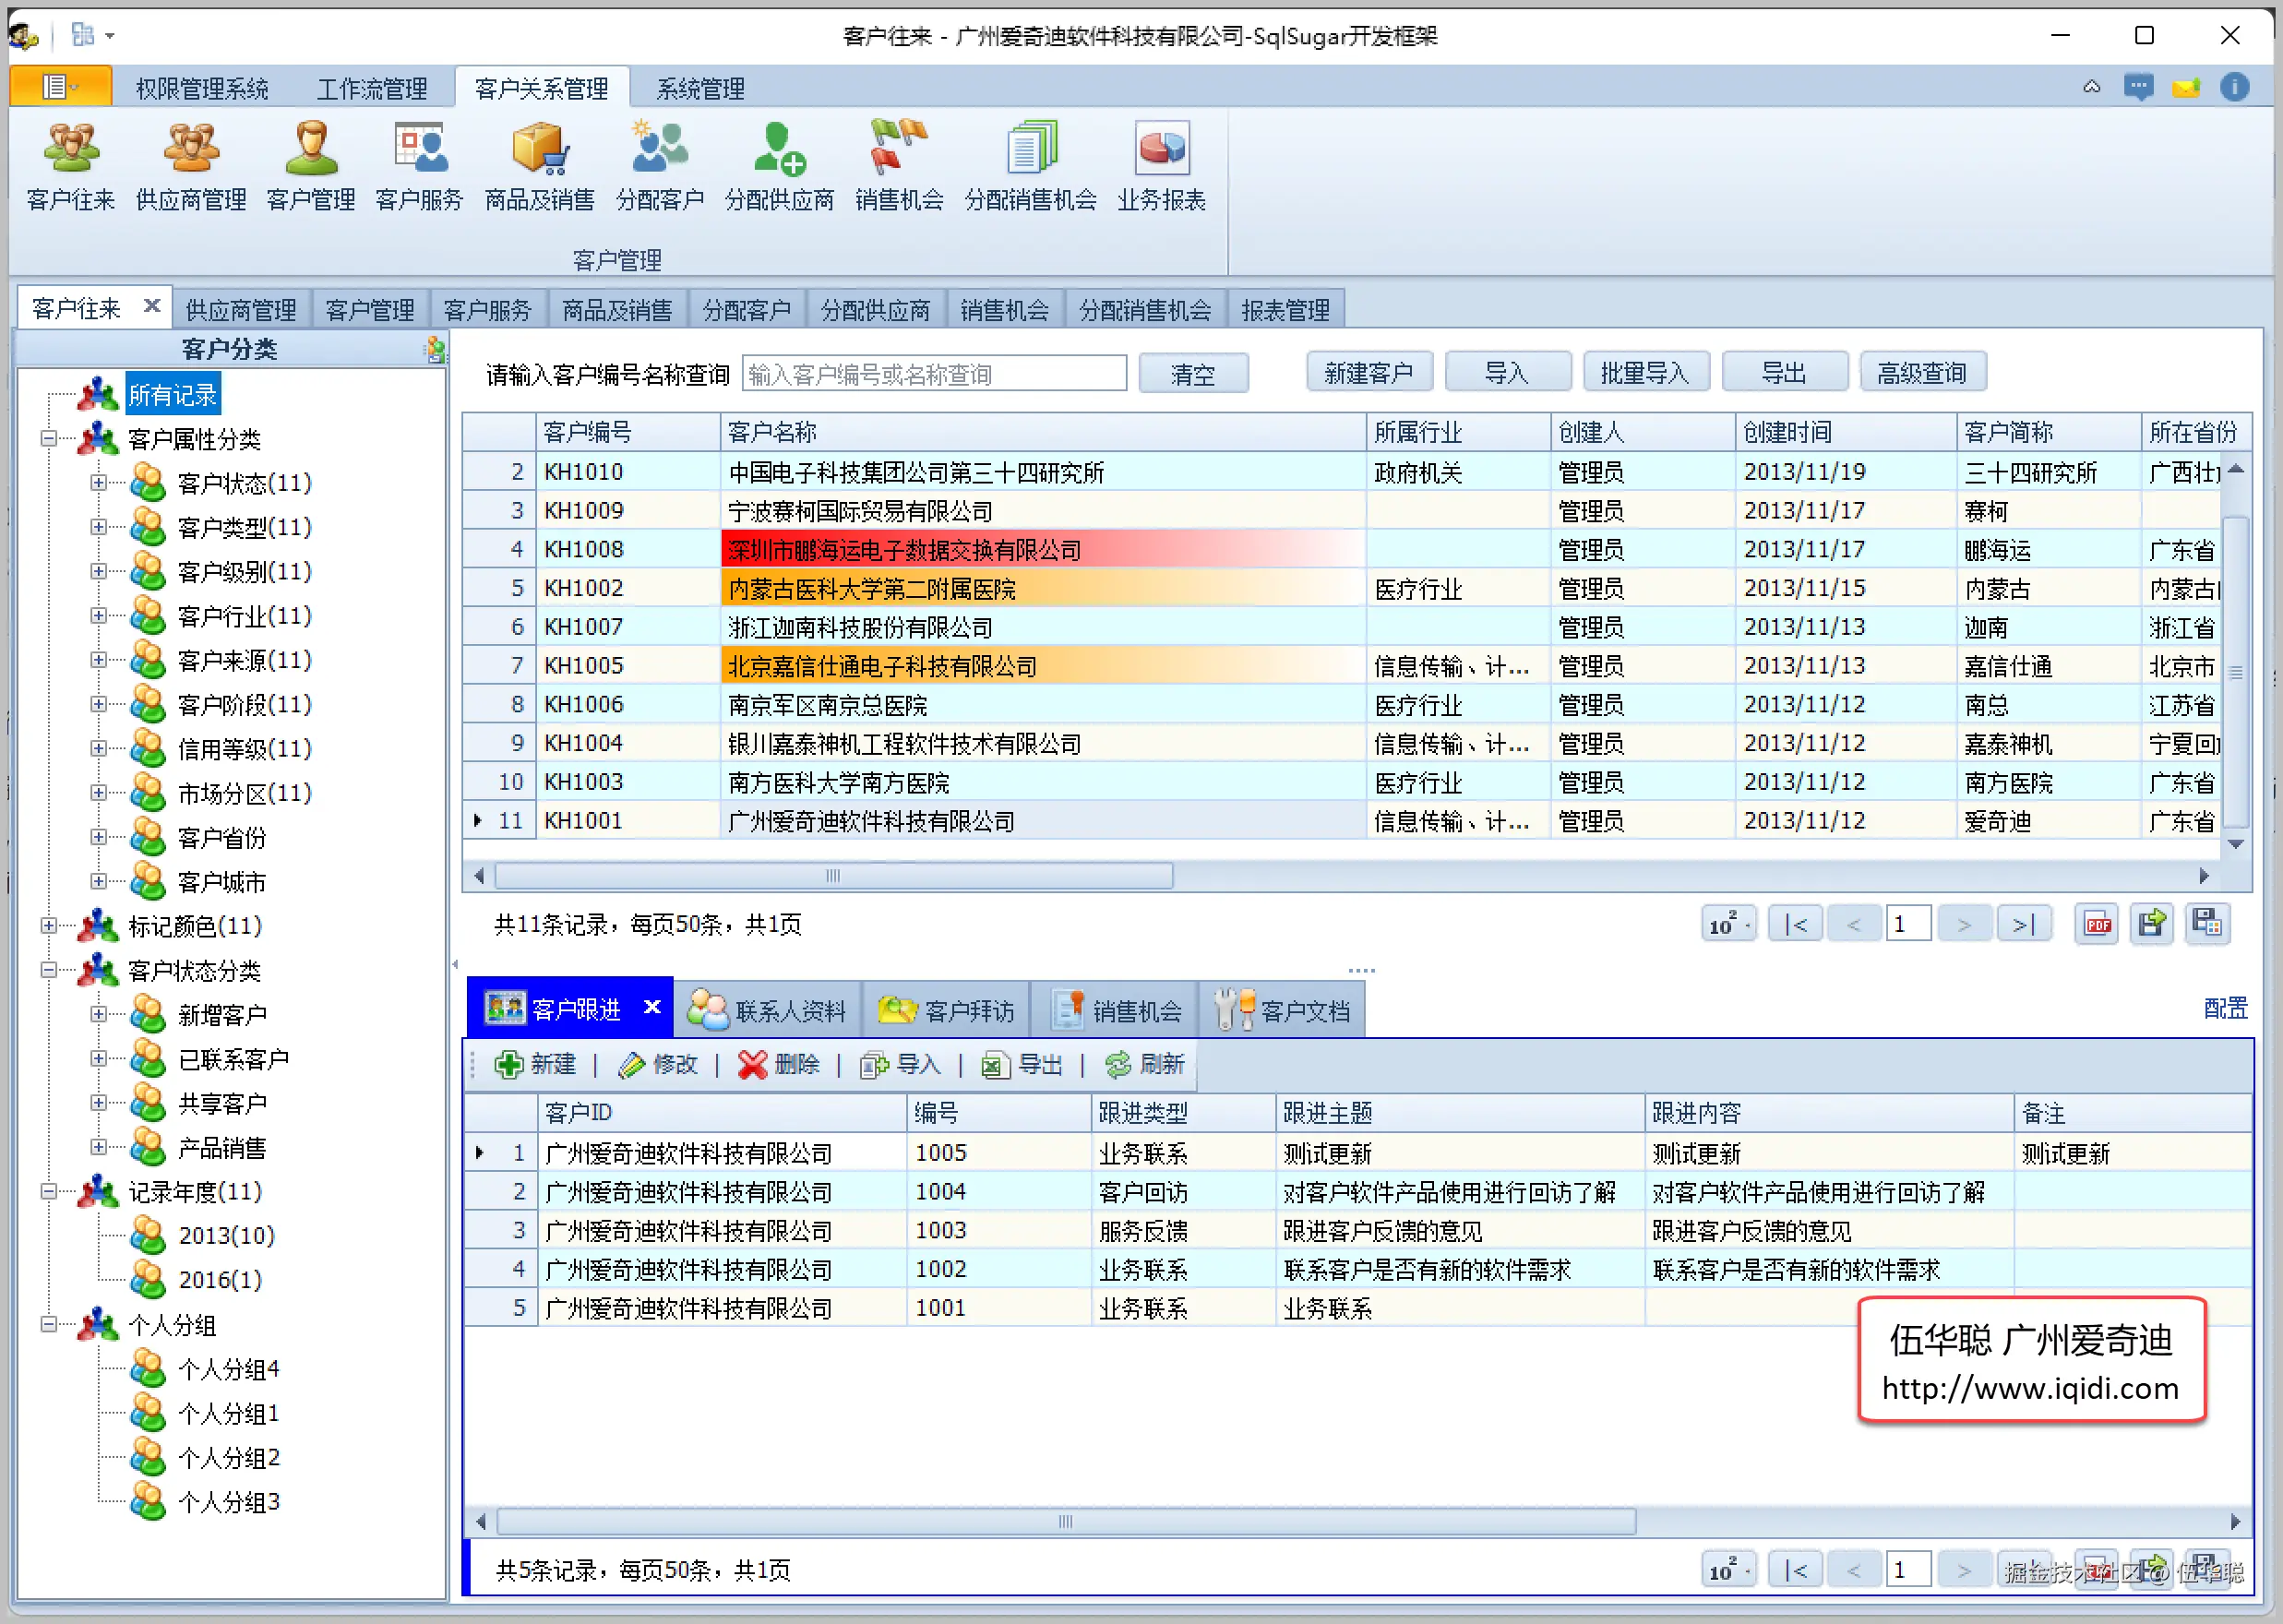Click the 配置 link
The height and width of the screenshot is (1624, 2283).
[x=2225, y=1008]
